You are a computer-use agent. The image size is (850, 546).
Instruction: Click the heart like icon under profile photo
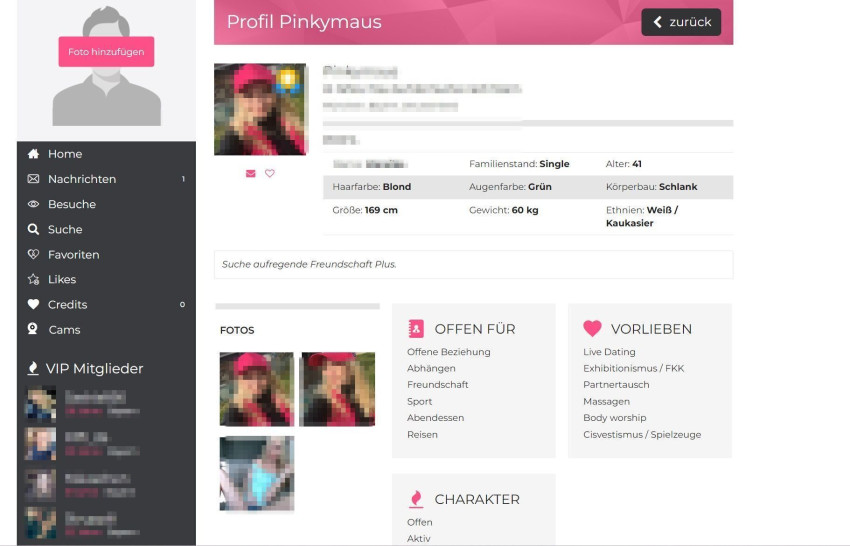pos(270,173)
